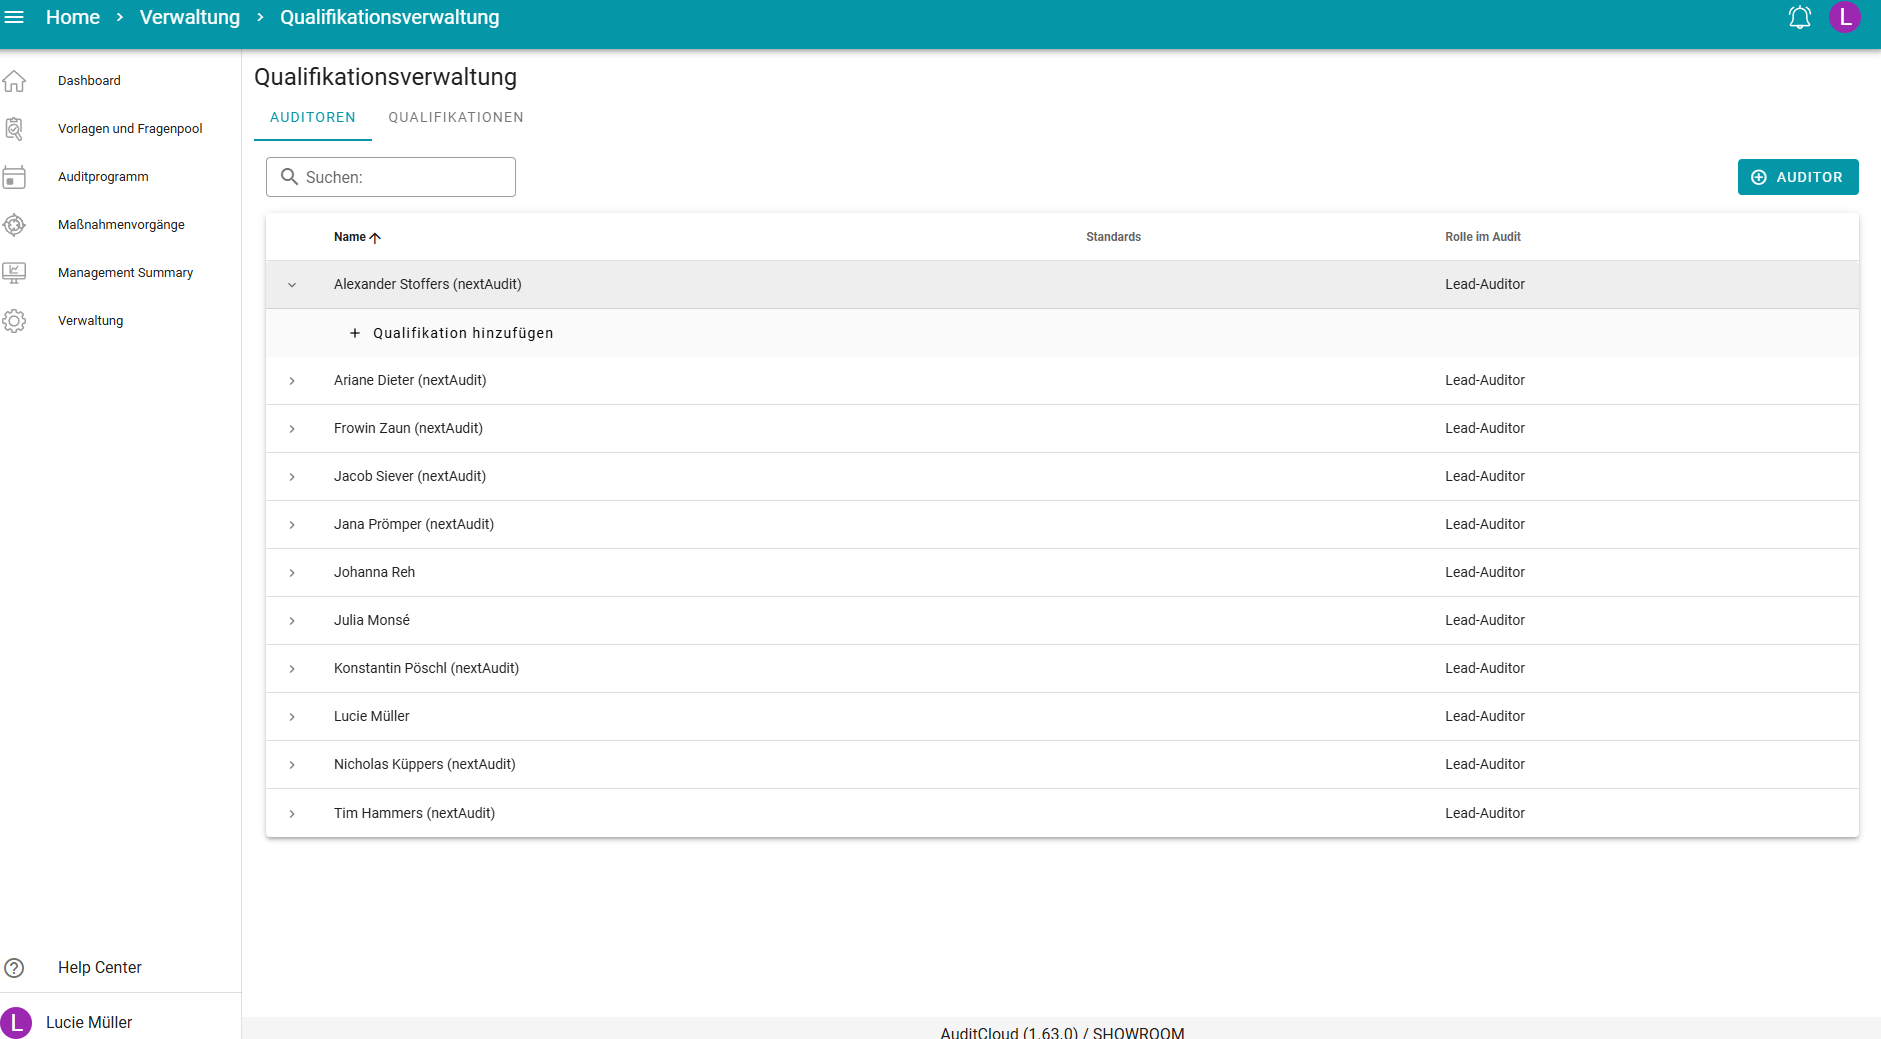
Task: Open the hamburger navigation menu
Action: coord(15,17)
